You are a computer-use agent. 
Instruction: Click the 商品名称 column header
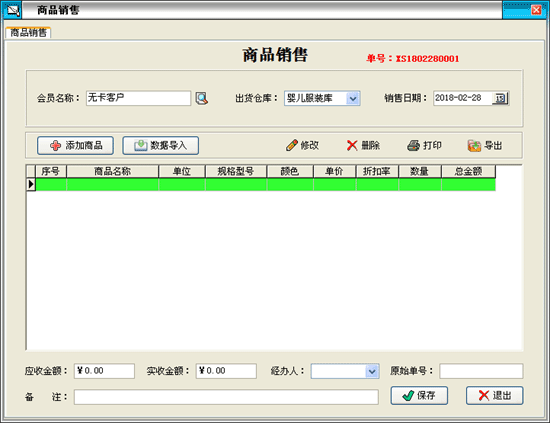pos(113,171)
